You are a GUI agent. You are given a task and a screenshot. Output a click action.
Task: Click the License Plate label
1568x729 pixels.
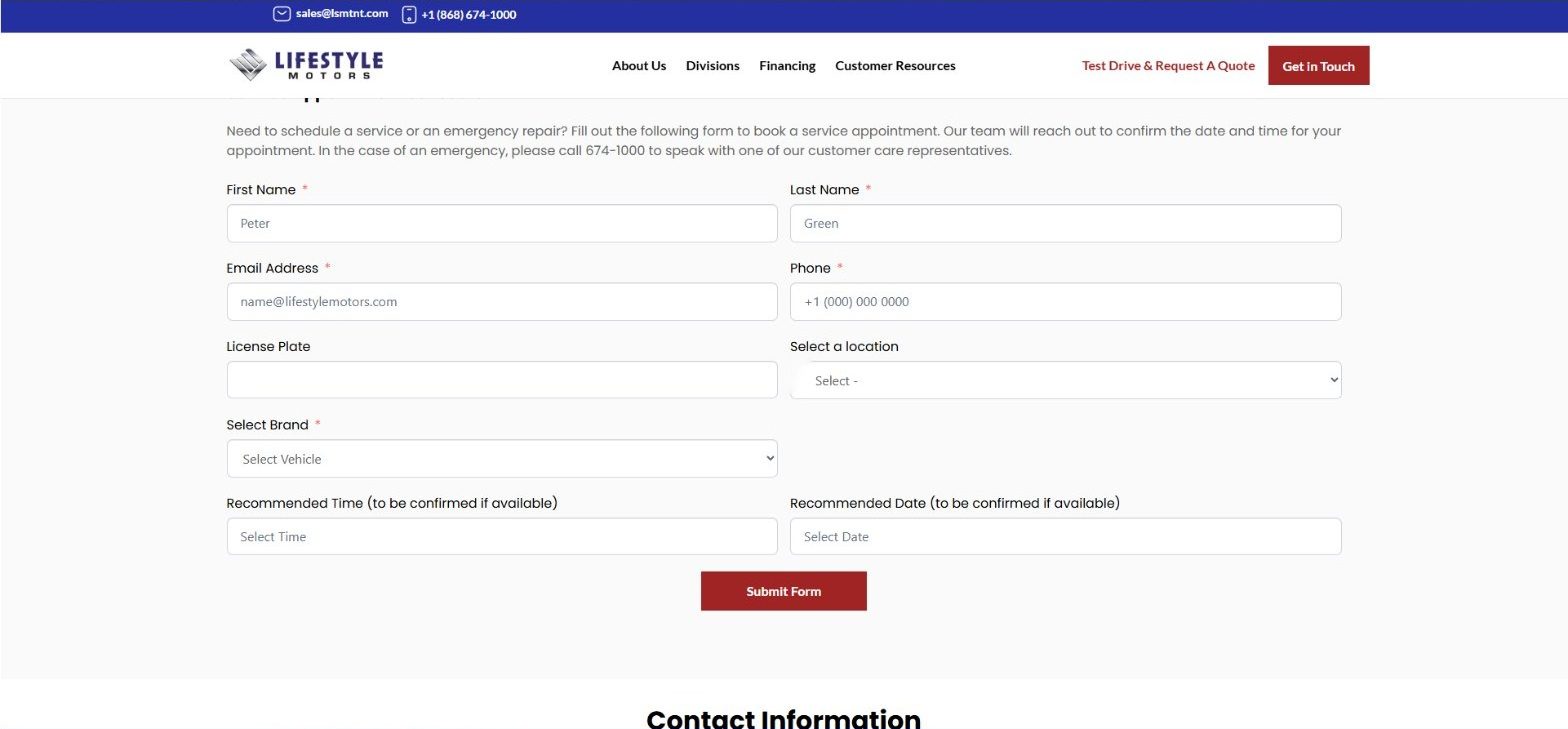pos(268,347)
